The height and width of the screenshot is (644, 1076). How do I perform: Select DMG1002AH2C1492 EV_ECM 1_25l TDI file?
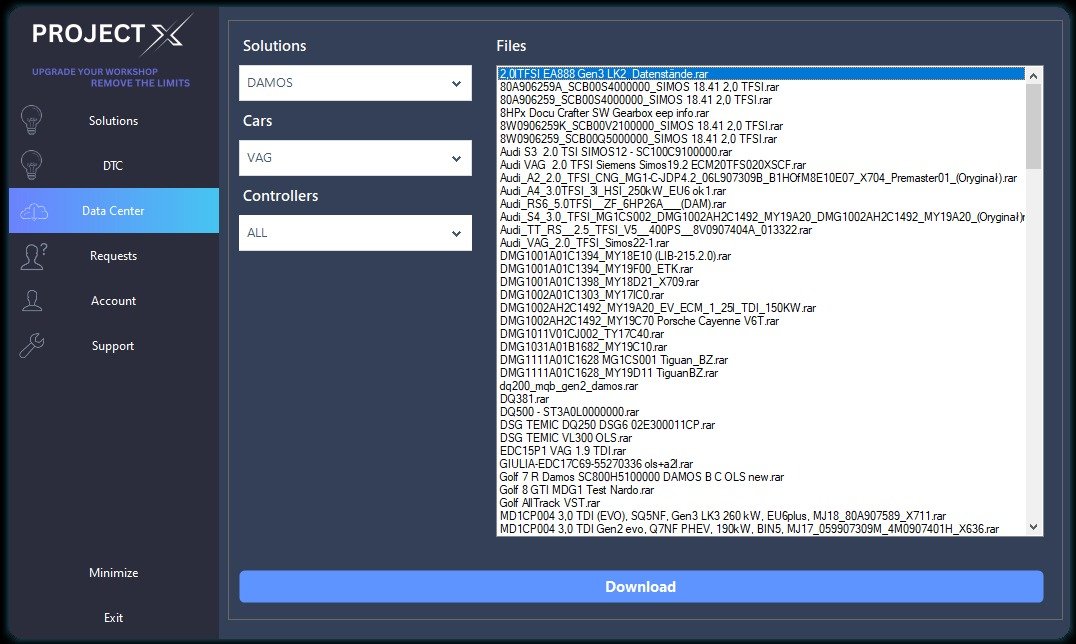click(761, 308)
